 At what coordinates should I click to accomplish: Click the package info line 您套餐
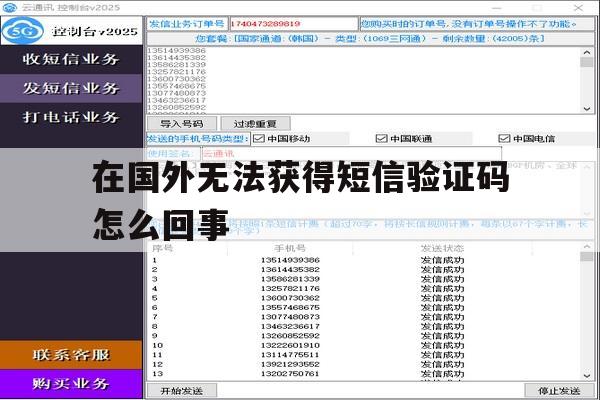[370, 39]
